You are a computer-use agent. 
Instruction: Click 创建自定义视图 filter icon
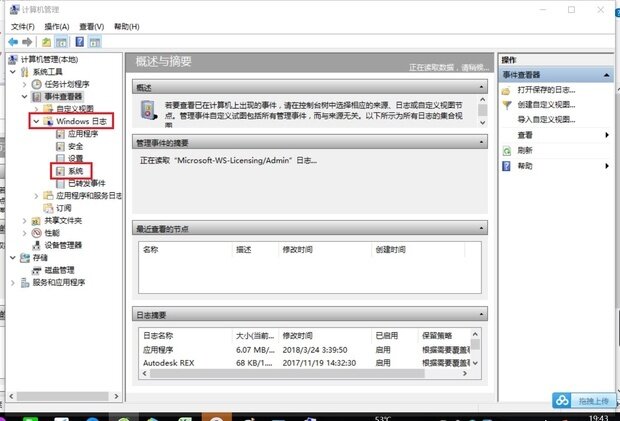[x=507, y=105]
